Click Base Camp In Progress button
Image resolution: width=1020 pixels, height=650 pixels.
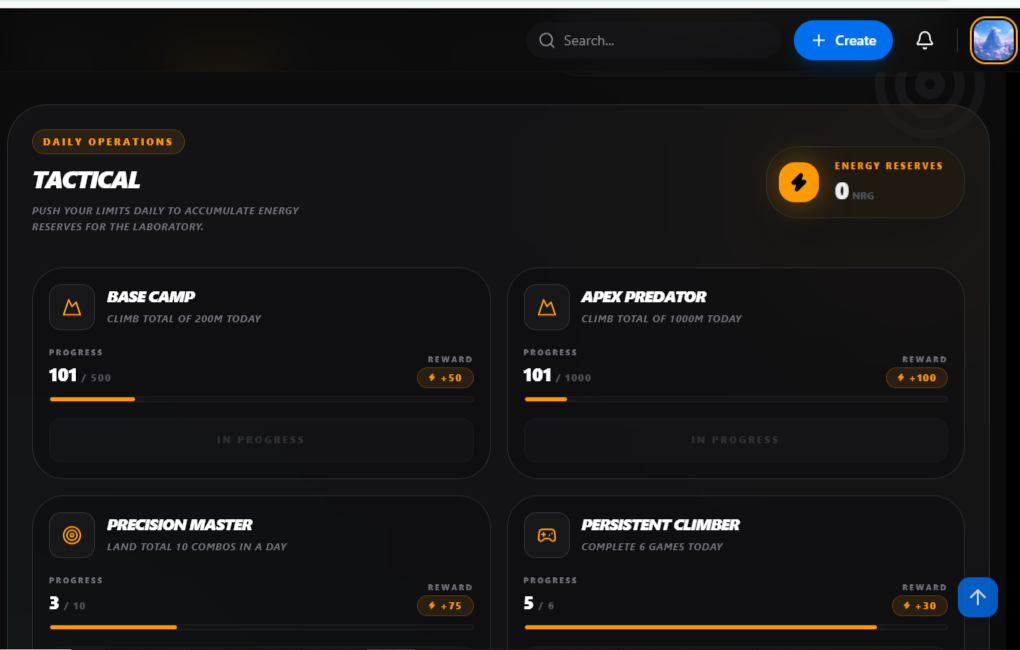coord(261,440)
